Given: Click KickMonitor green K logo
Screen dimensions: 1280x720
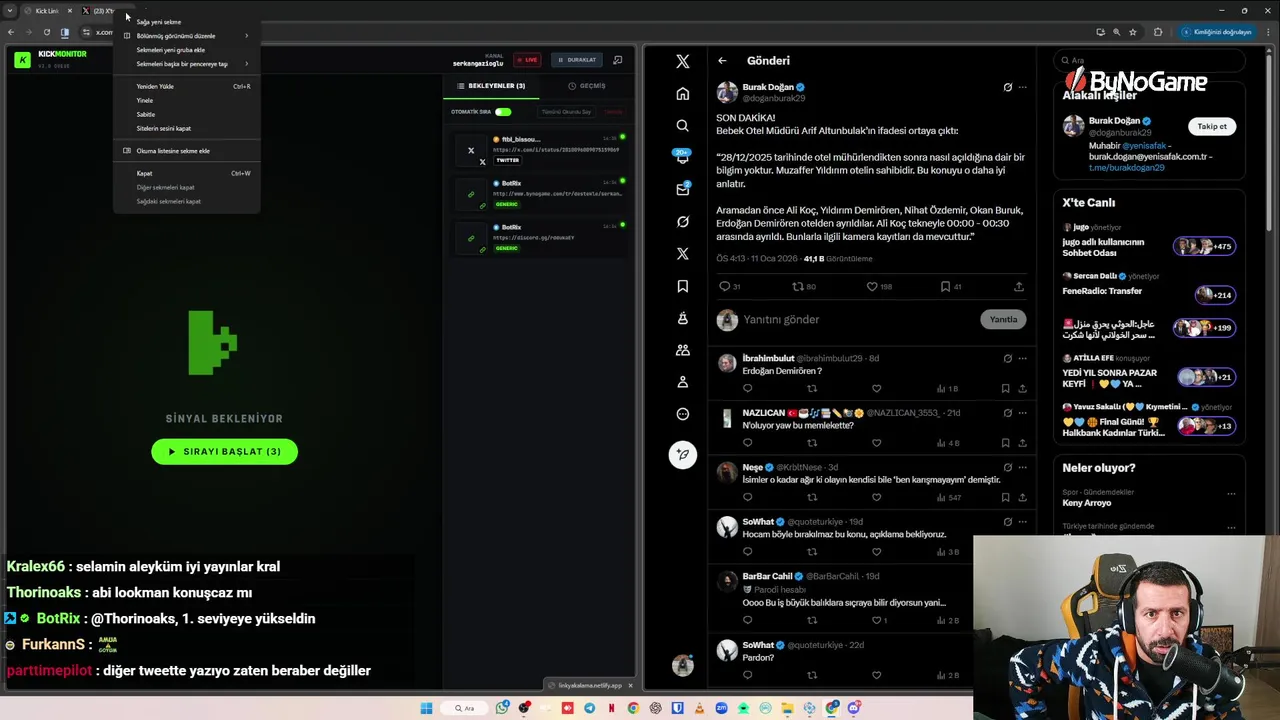Looking at the screenshot, I should (22, 60).
